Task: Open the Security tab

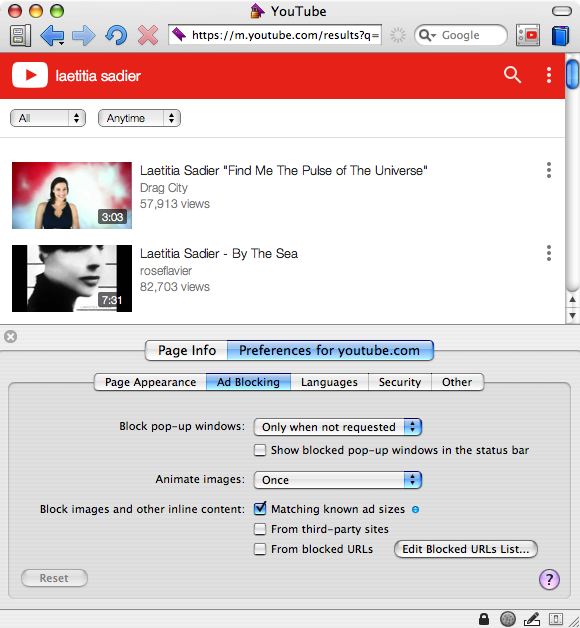Action: tap(400, 382)
